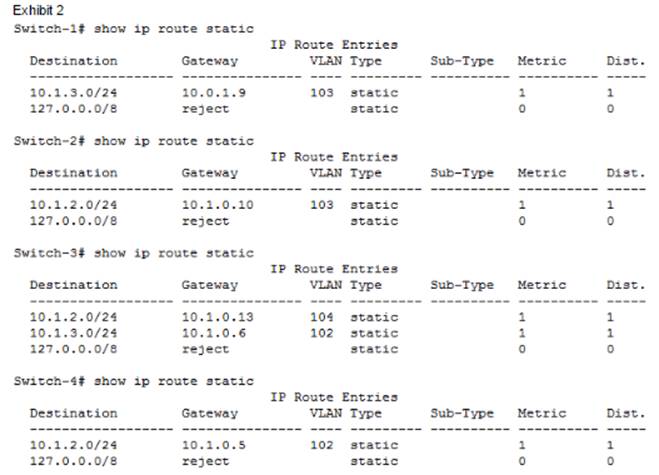Select the Sub-Type header in Switch-2 table
The height and width of the screenshot is (475, 659).
point(462,173)
